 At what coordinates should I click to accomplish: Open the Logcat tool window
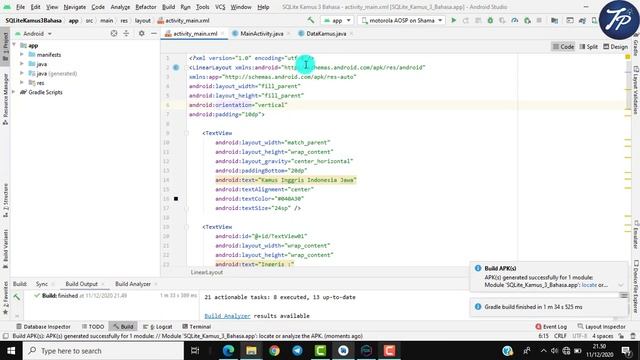tap(158, 327)
